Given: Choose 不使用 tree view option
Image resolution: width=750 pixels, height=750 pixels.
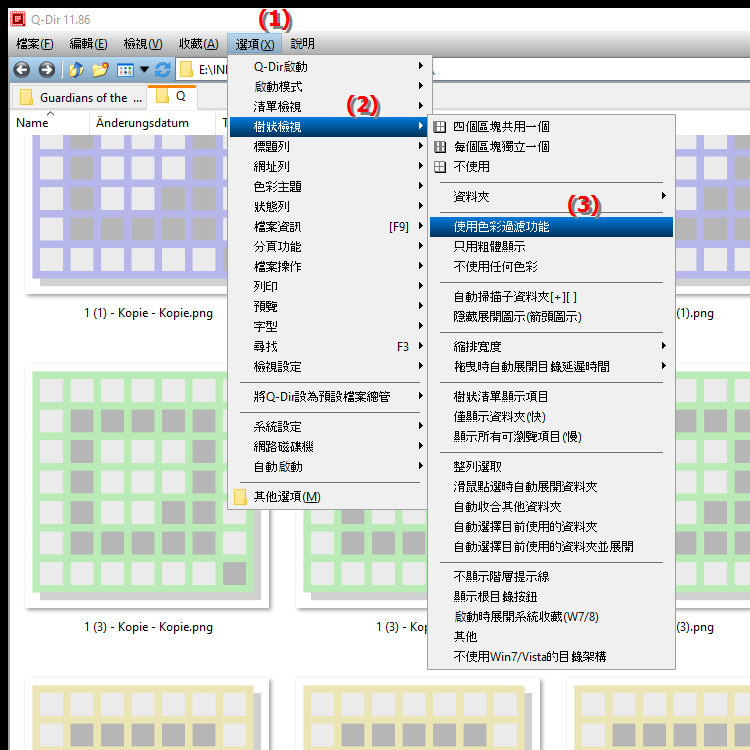Looking at the screenshot, I should click(x=551, y=167).
